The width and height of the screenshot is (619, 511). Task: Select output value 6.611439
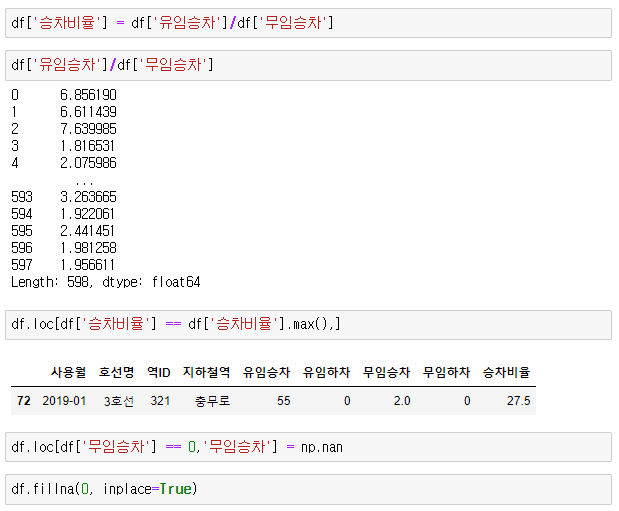point(88,112)
